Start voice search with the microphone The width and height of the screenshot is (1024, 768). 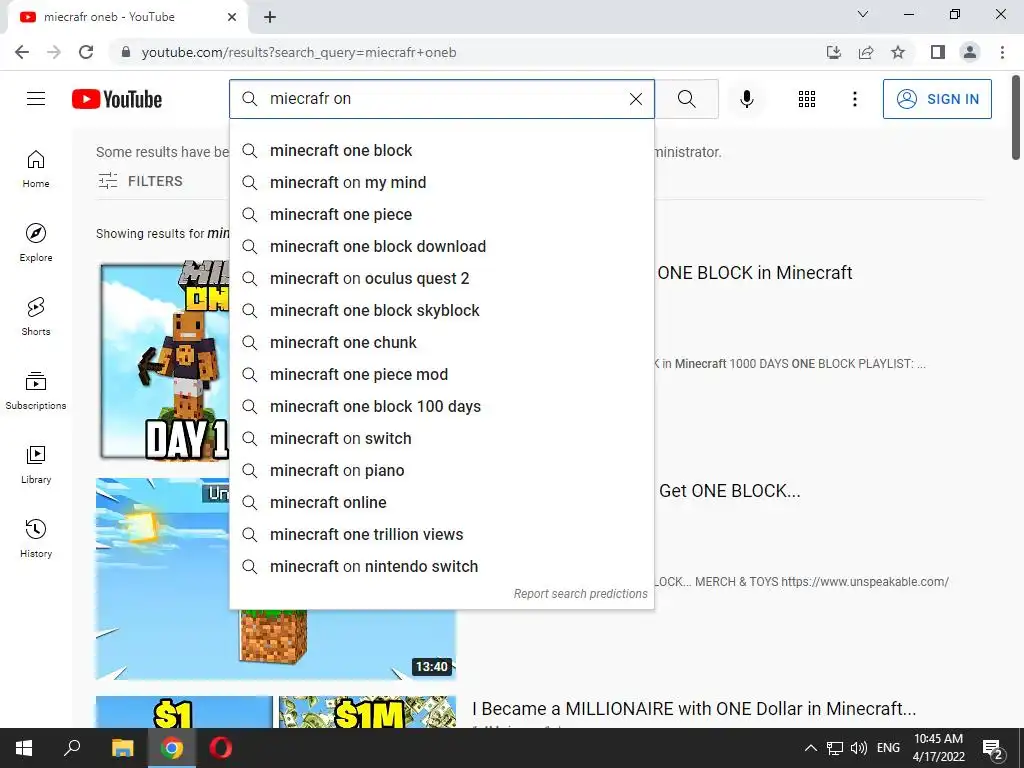(746, 99)
